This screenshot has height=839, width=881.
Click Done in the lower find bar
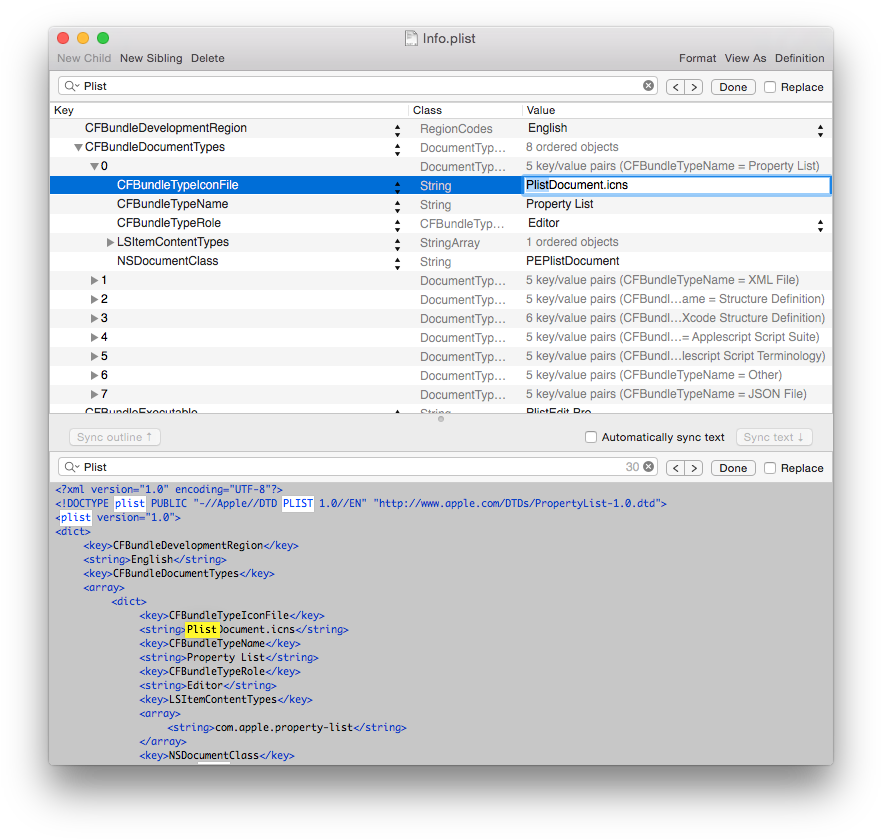[733, 468]
